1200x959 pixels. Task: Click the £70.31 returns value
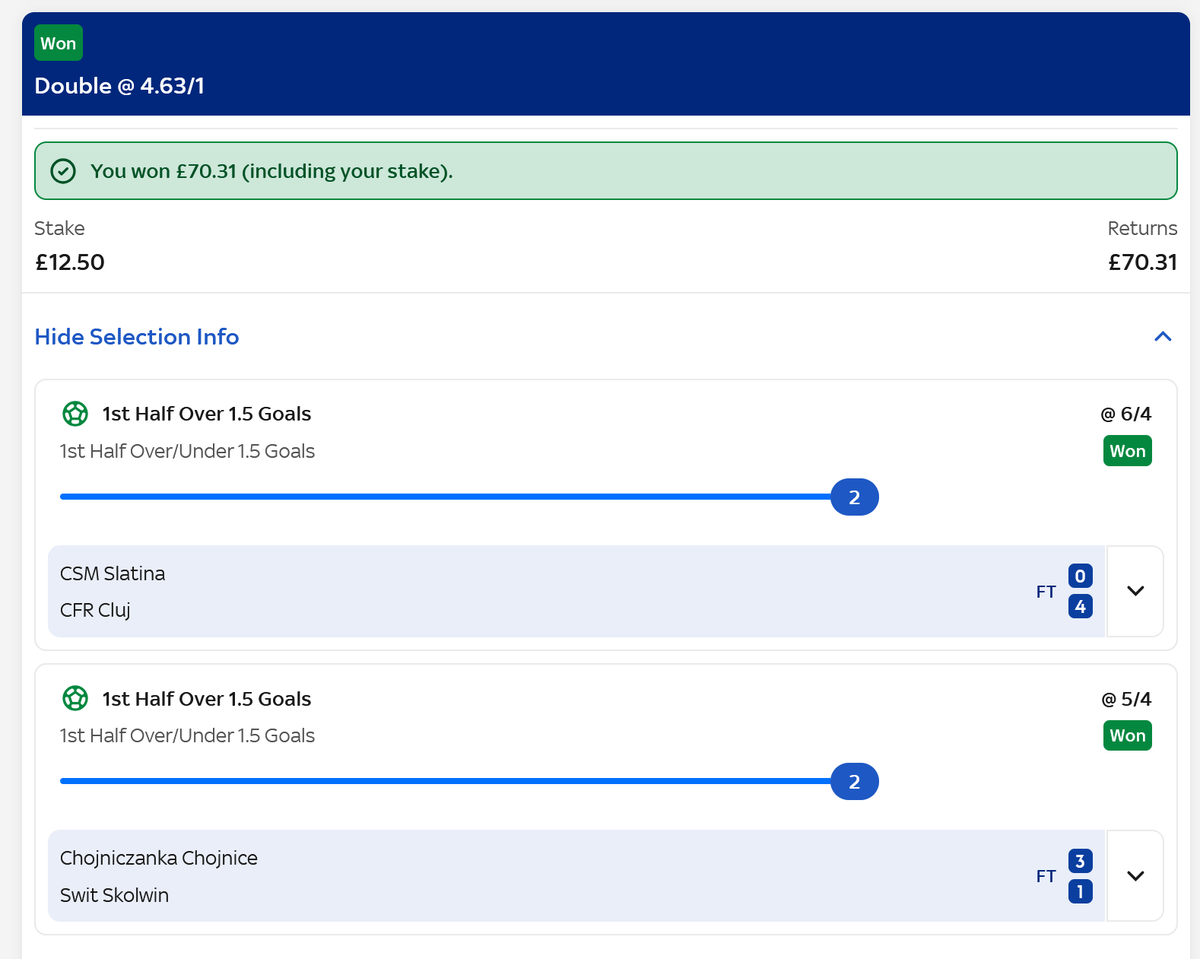click(1142, 263)
